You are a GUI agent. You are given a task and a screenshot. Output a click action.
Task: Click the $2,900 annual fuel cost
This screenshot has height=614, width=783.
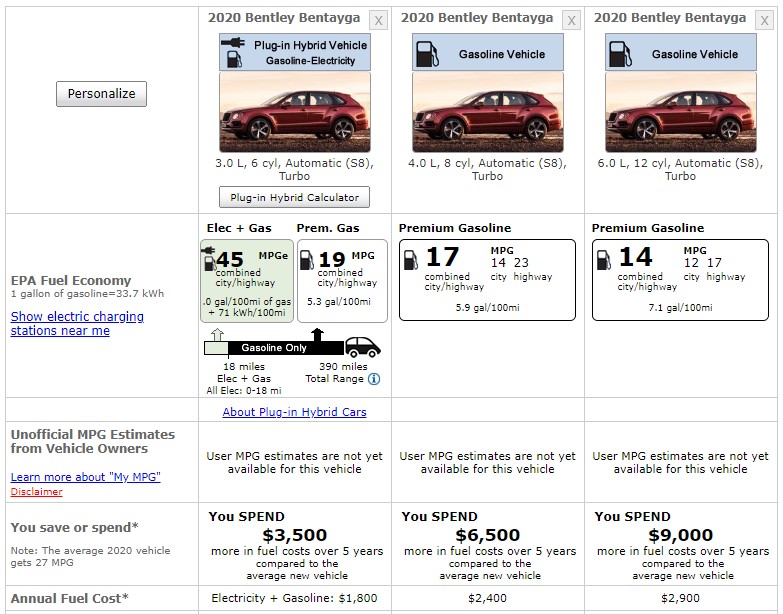pyautogui.click(x=681, y=598)
